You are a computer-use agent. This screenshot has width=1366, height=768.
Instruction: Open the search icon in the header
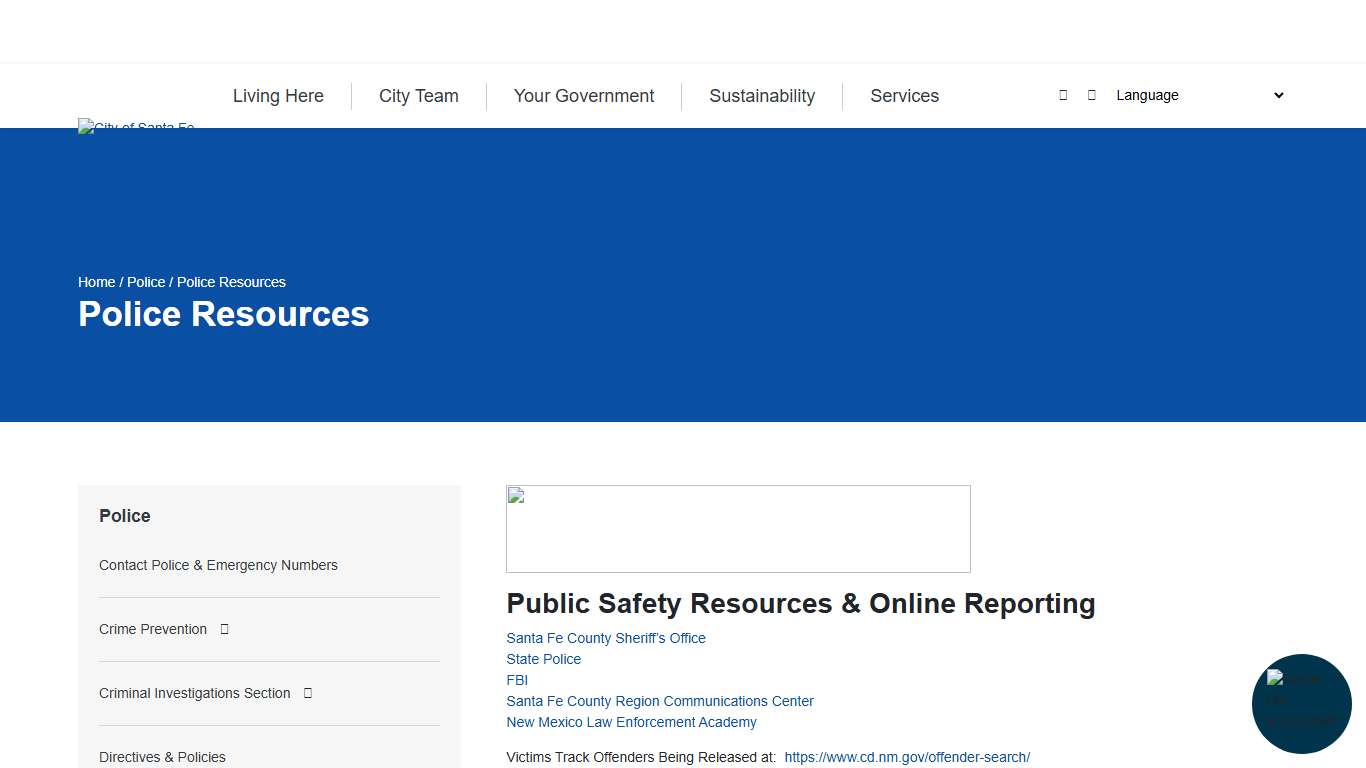tap(1063, 95)
